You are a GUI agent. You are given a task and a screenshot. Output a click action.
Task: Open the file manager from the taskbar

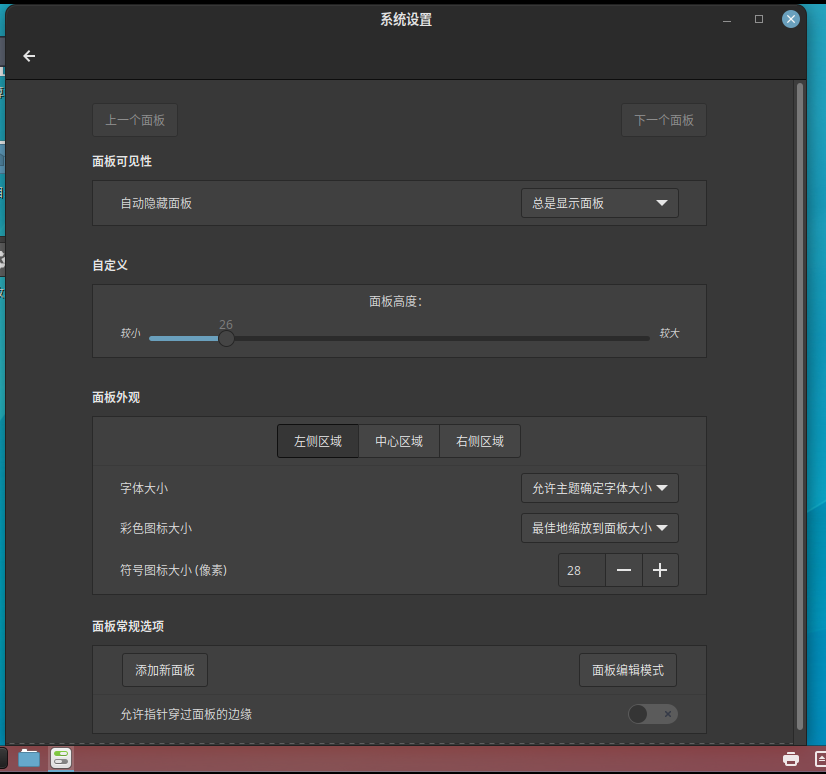[29, 758]
